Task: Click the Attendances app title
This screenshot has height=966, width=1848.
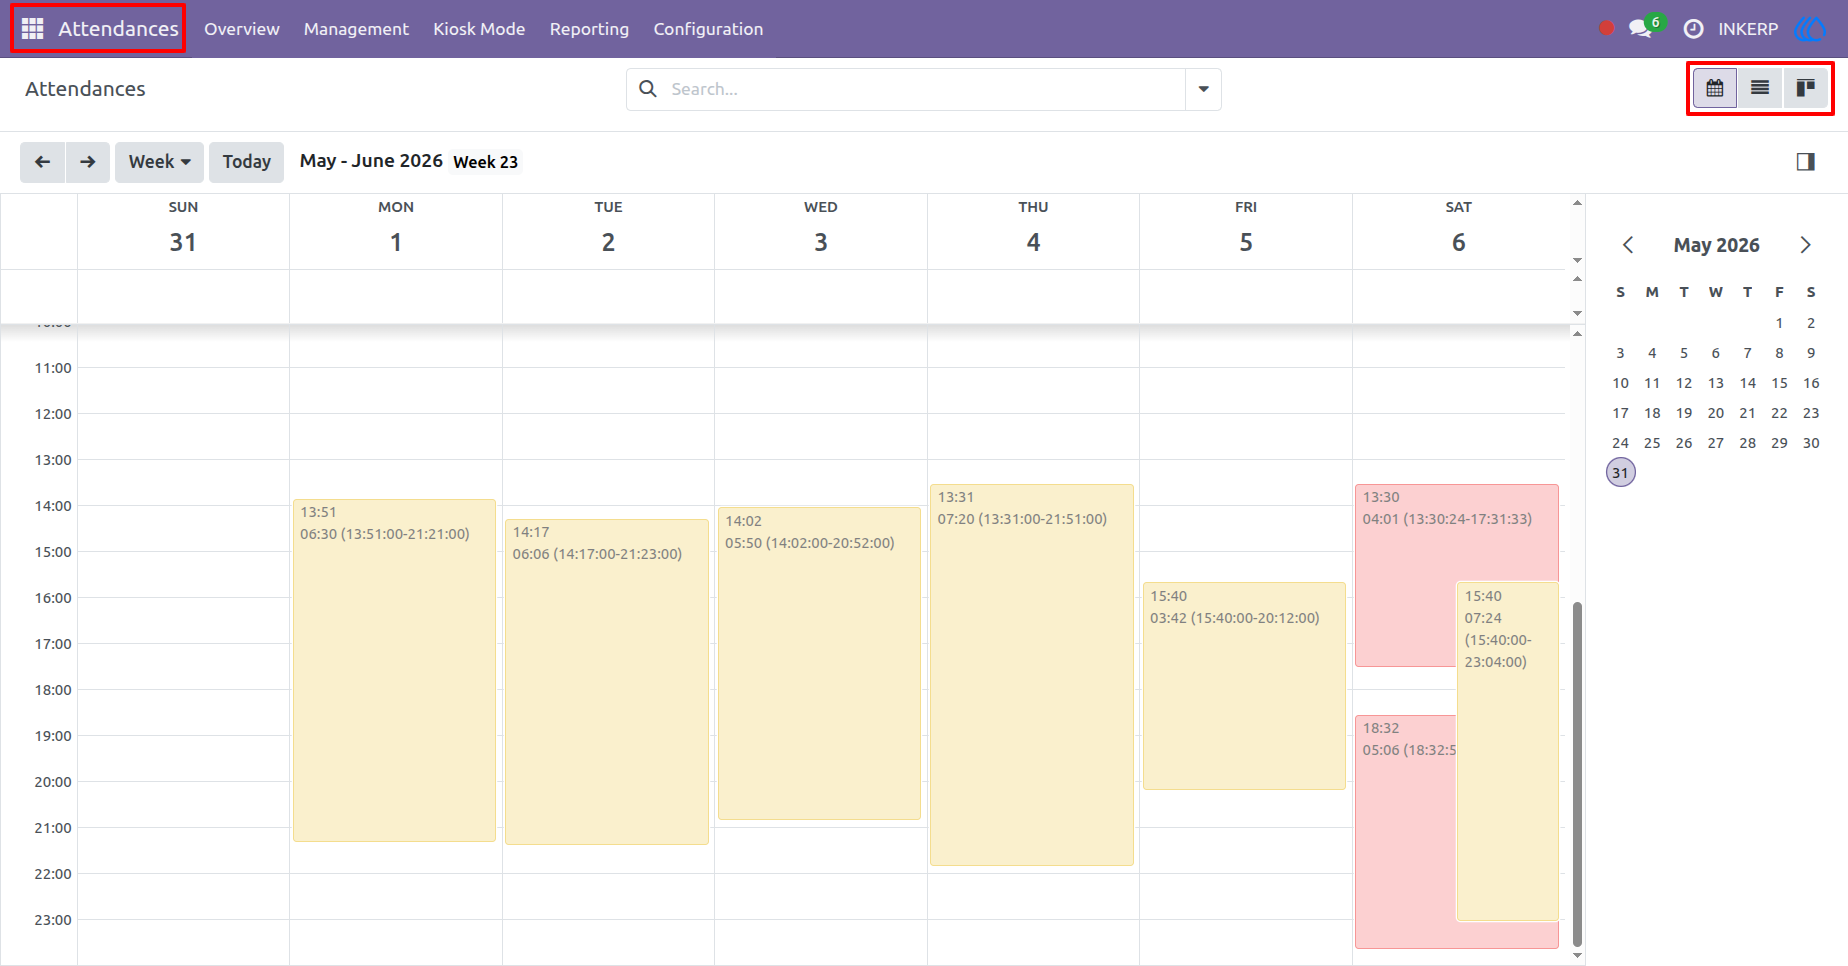Action: [118, 29]
